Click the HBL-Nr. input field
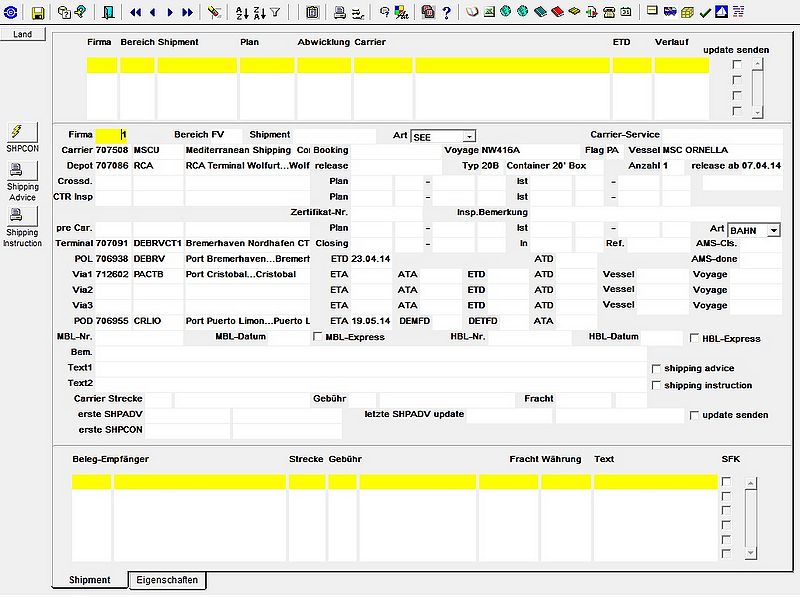 click(x=530, y=337)
